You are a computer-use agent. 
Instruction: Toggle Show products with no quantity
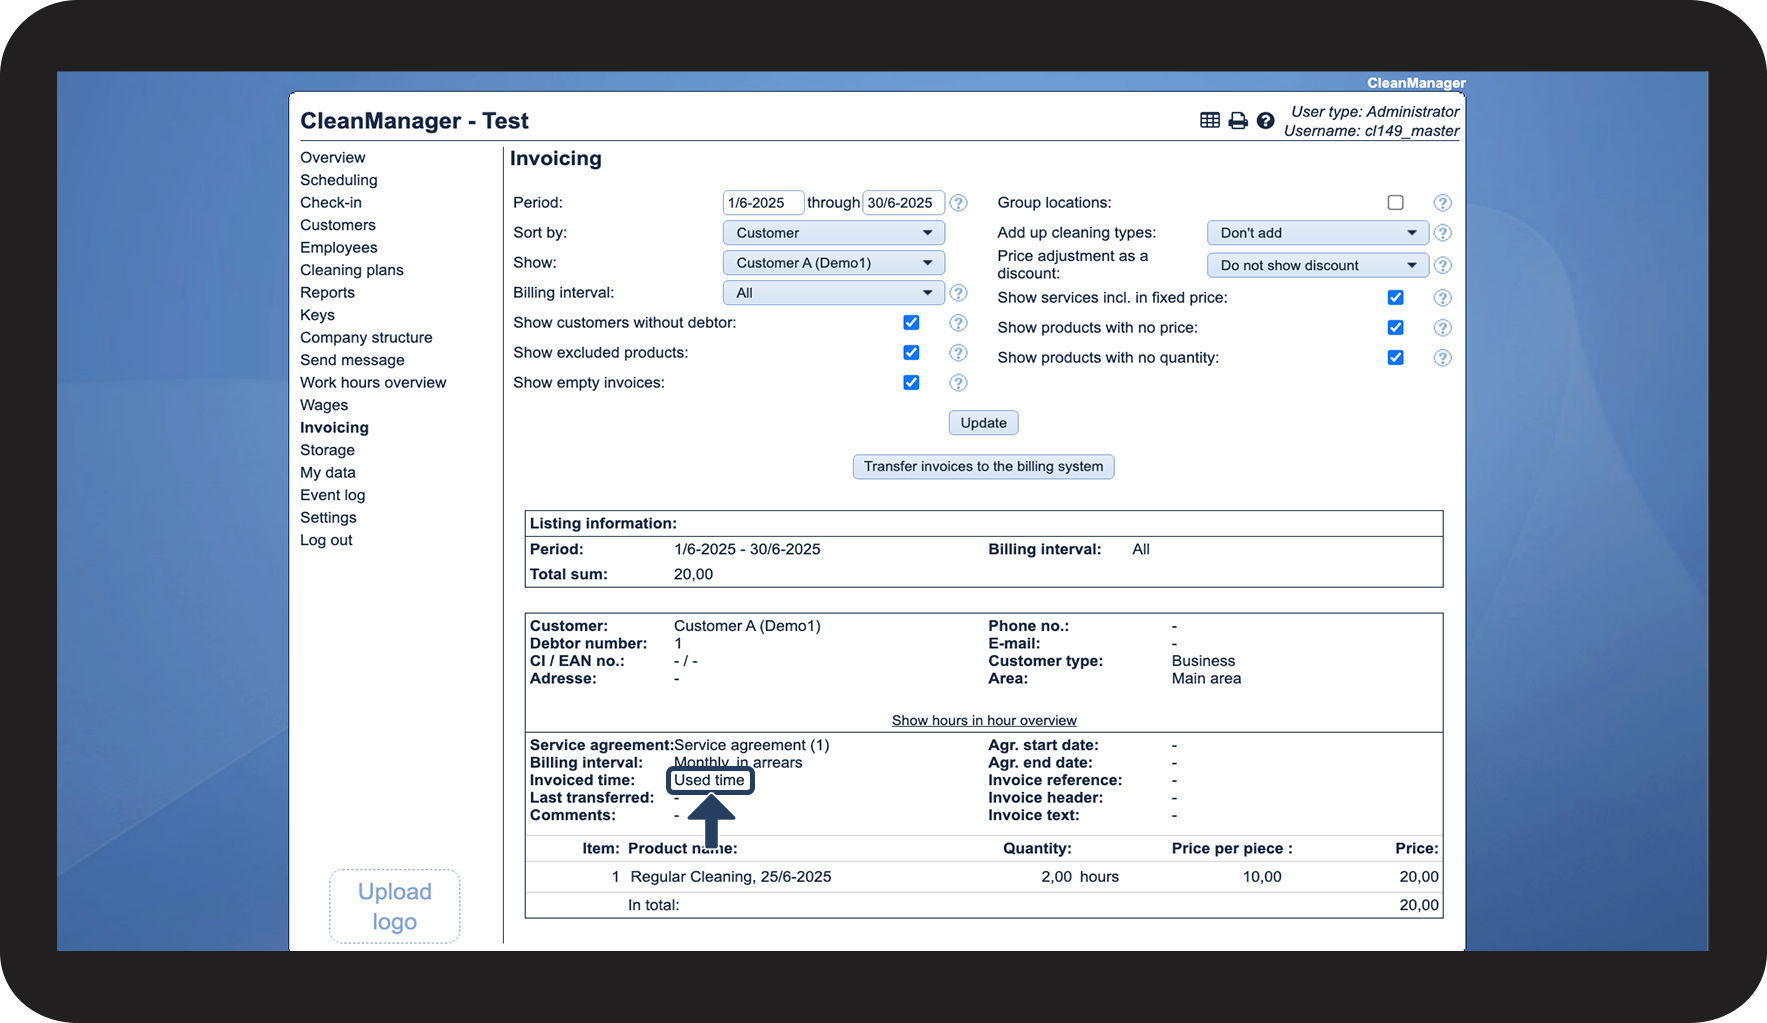pos(1395,358)
